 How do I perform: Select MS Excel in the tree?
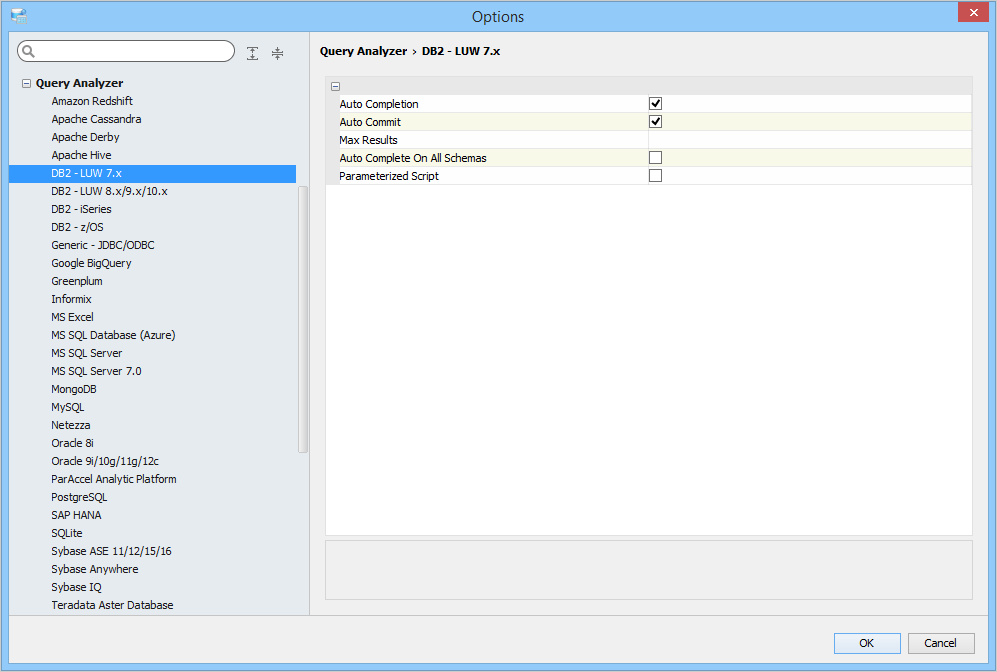click(x=72, y=317)
